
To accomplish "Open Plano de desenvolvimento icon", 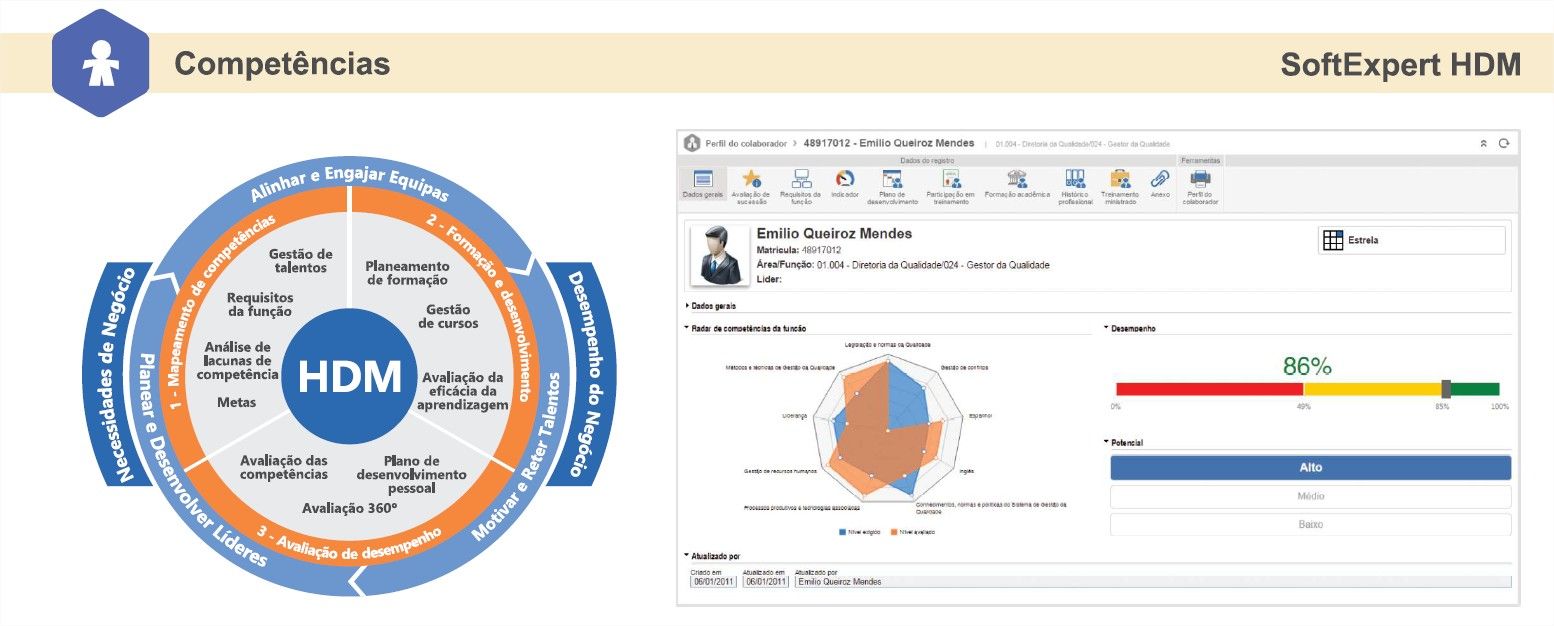I will (892, 179).
